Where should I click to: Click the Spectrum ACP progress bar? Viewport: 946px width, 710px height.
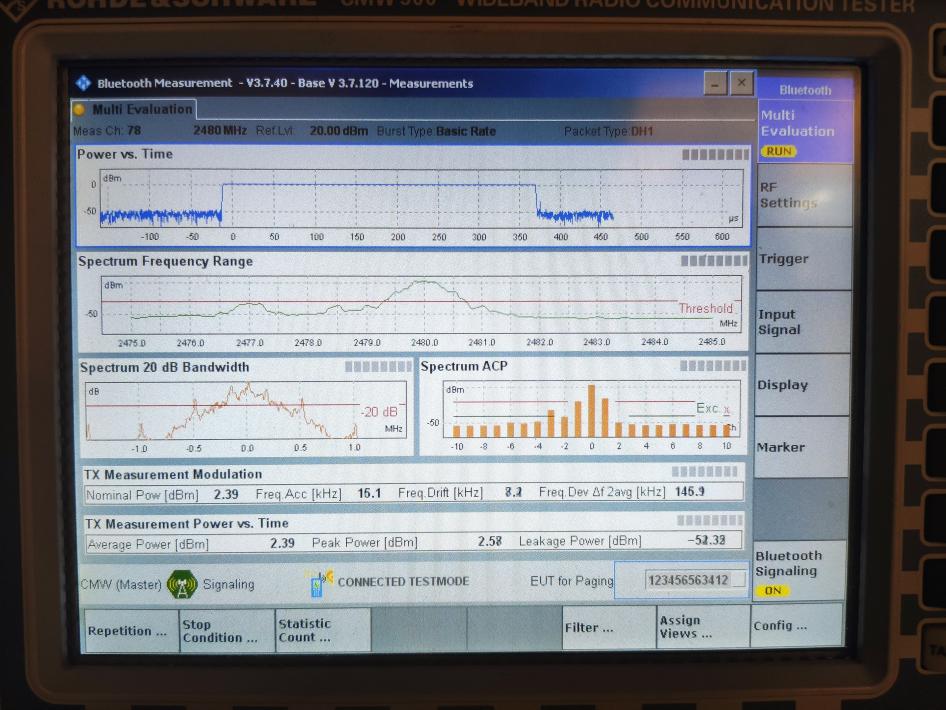click(713, 366)
